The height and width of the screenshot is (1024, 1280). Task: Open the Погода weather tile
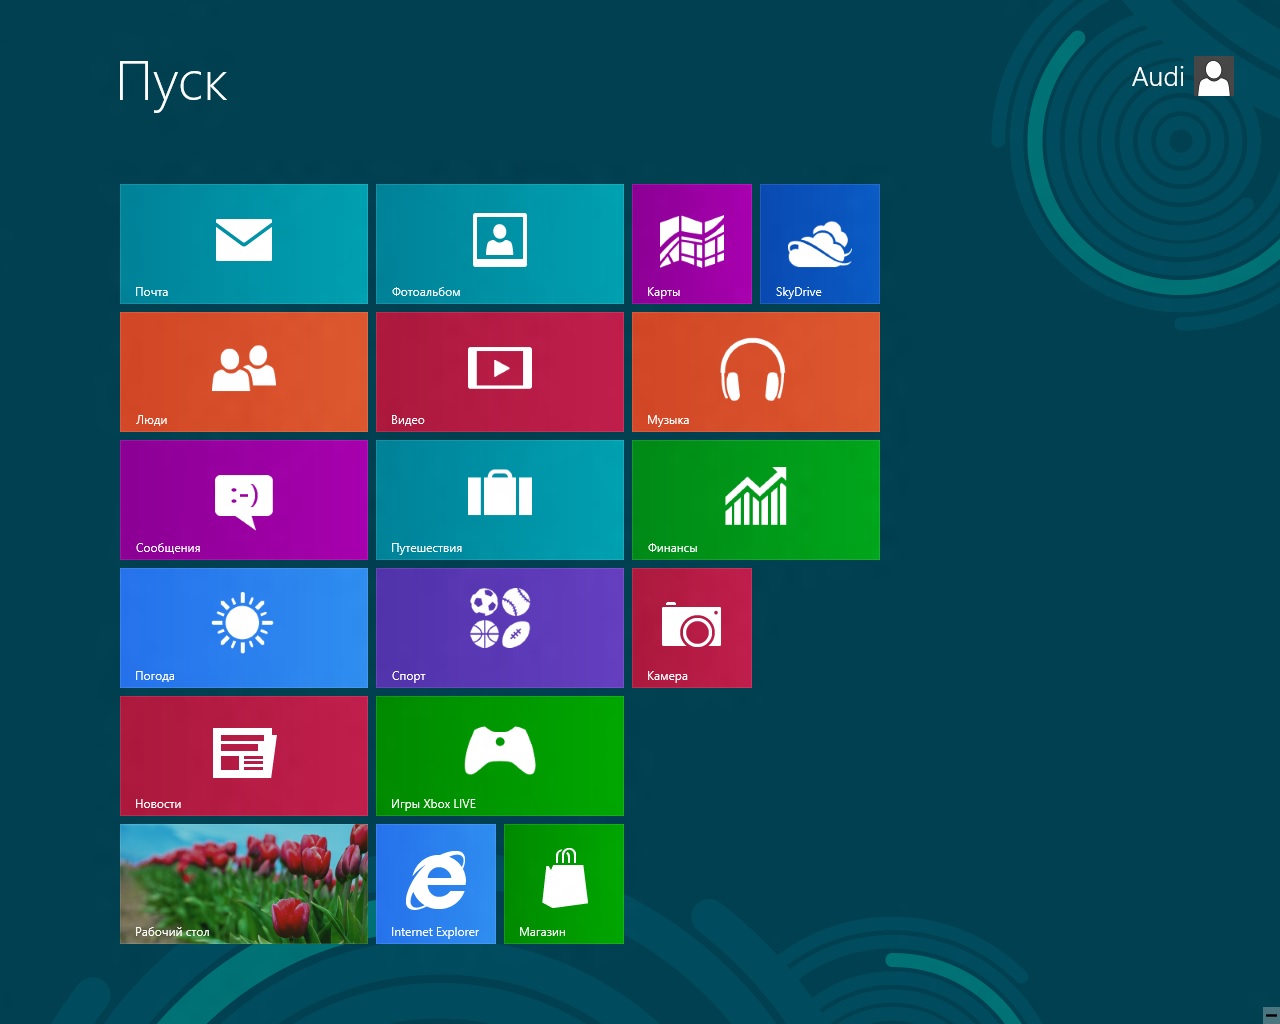(x=244, y=628)
